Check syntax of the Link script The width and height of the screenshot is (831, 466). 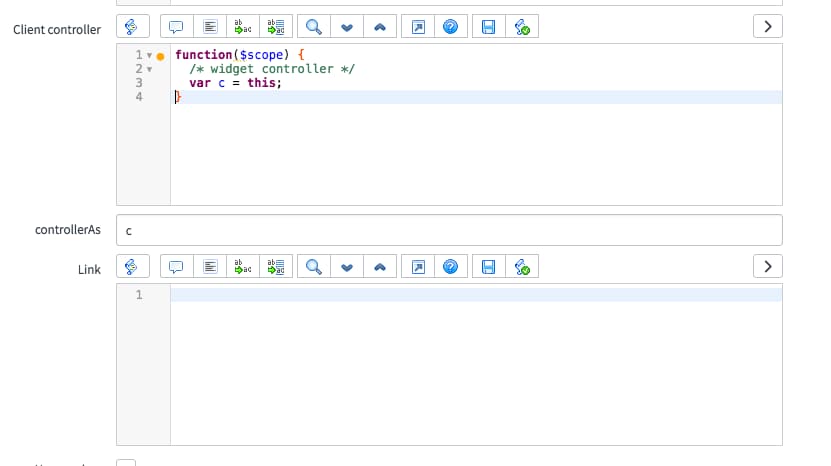[522, 267]
